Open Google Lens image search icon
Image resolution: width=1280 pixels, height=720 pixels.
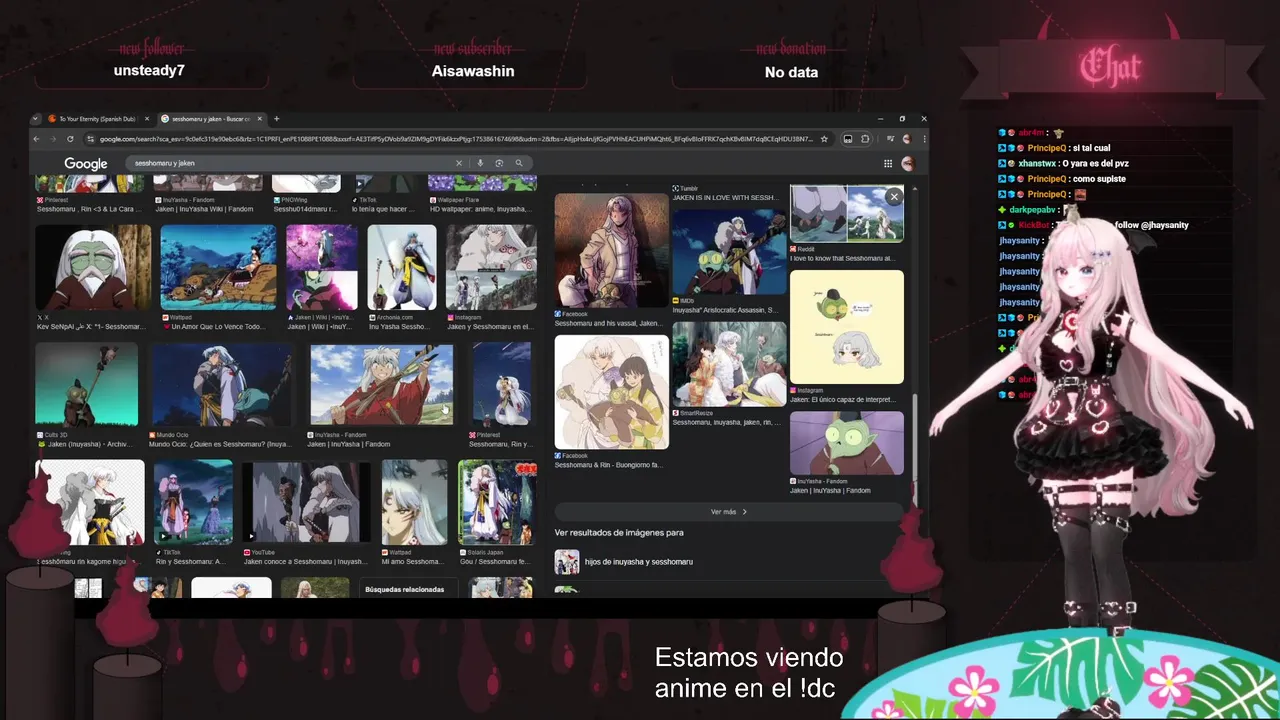pyautogui.click(x=499, y=163)
